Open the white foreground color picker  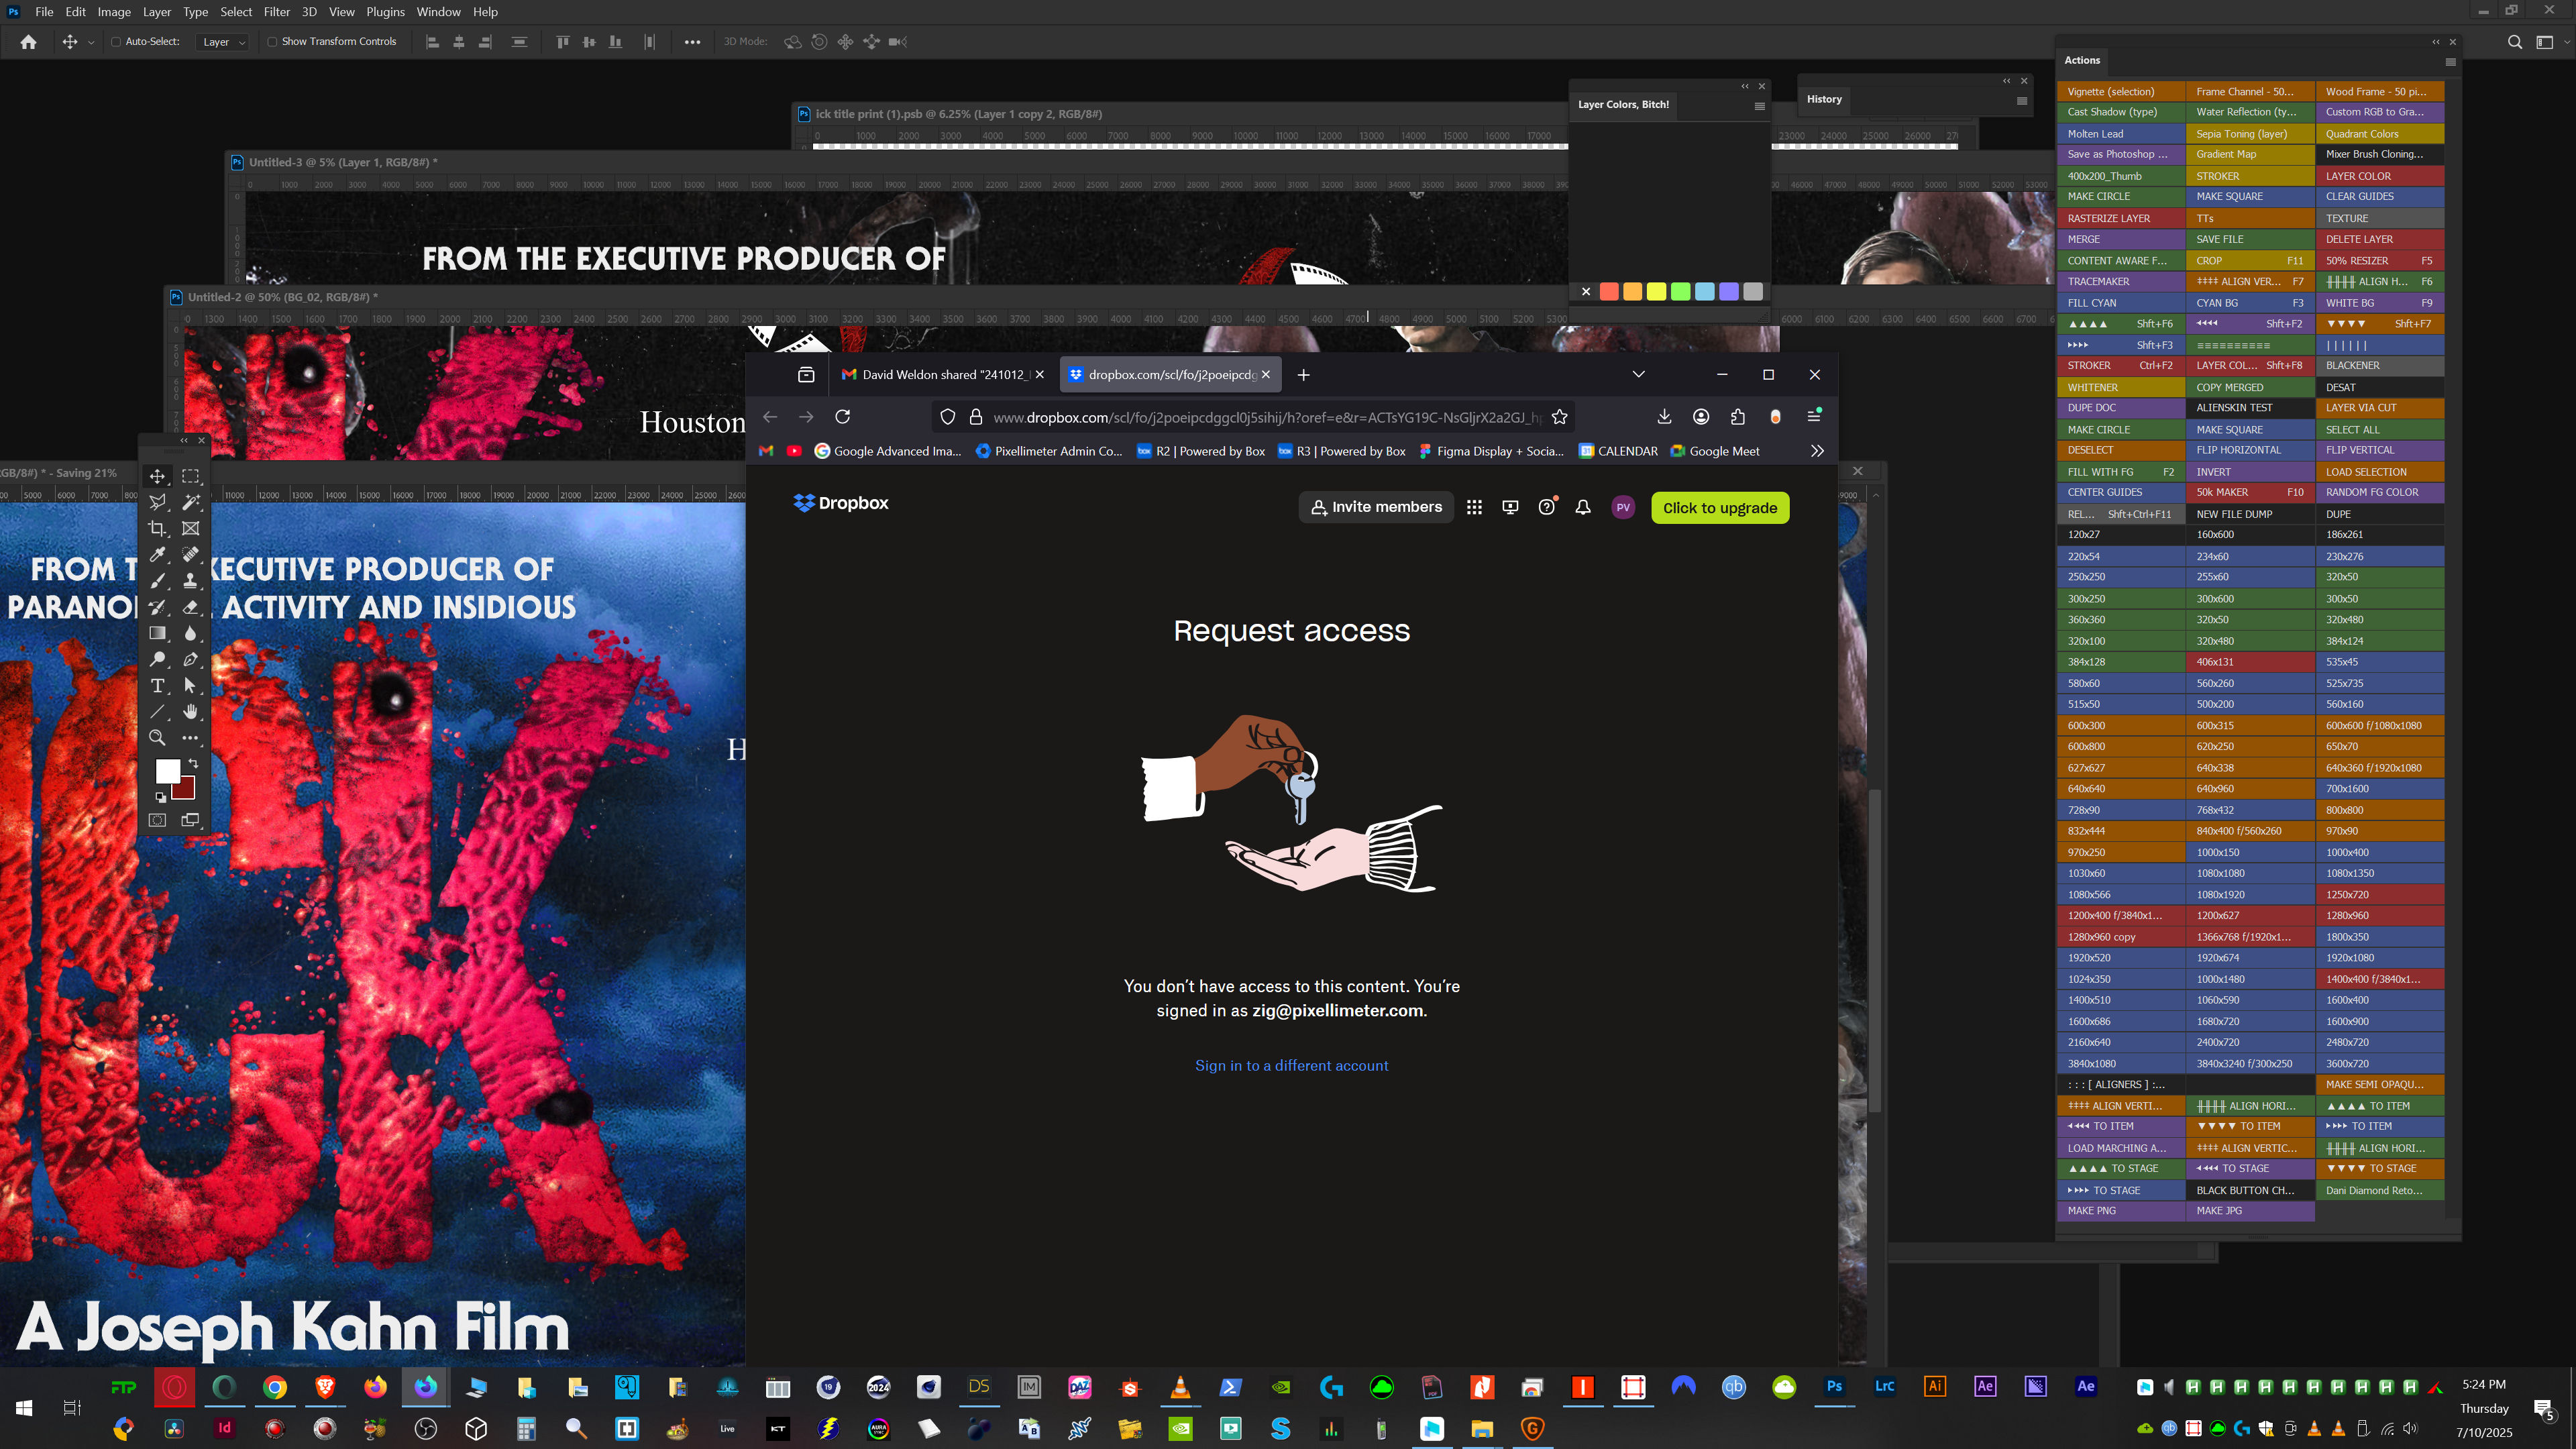167,771
